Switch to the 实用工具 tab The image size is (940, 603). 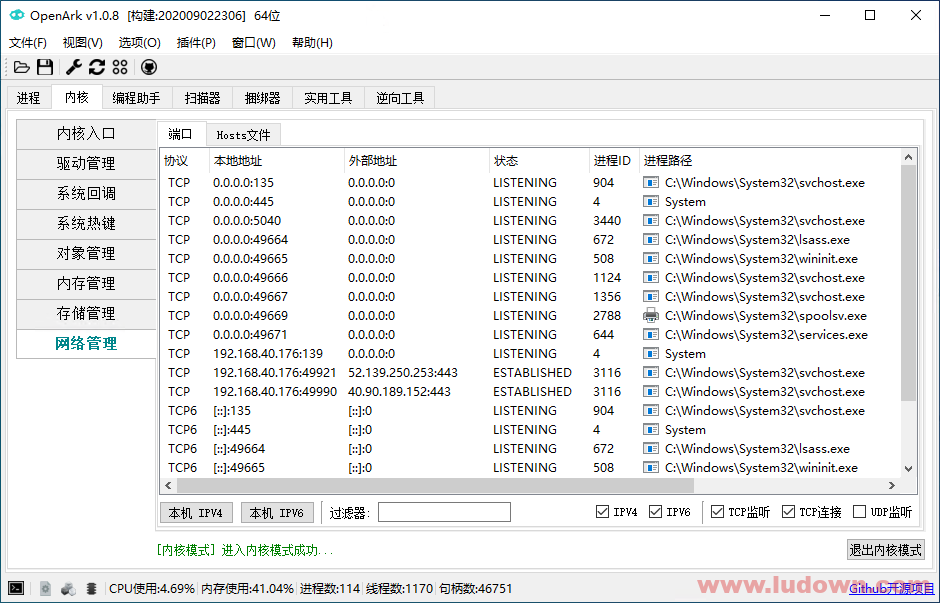[x=329, y=98]
